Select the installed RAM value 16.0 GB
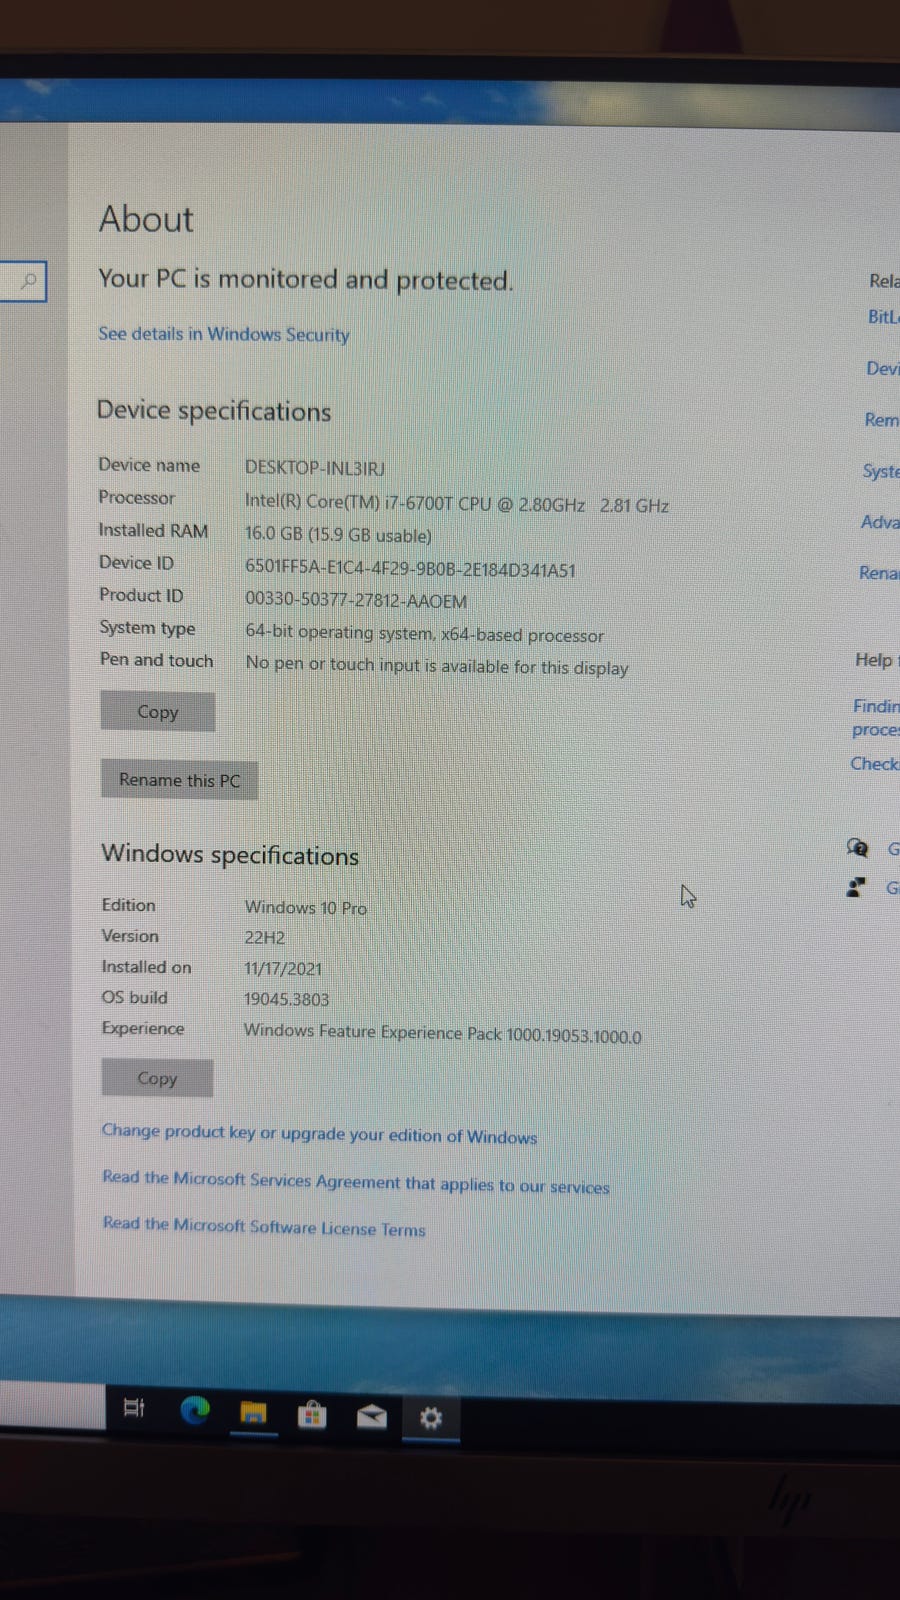900x1600 pixels. (338, 535)
